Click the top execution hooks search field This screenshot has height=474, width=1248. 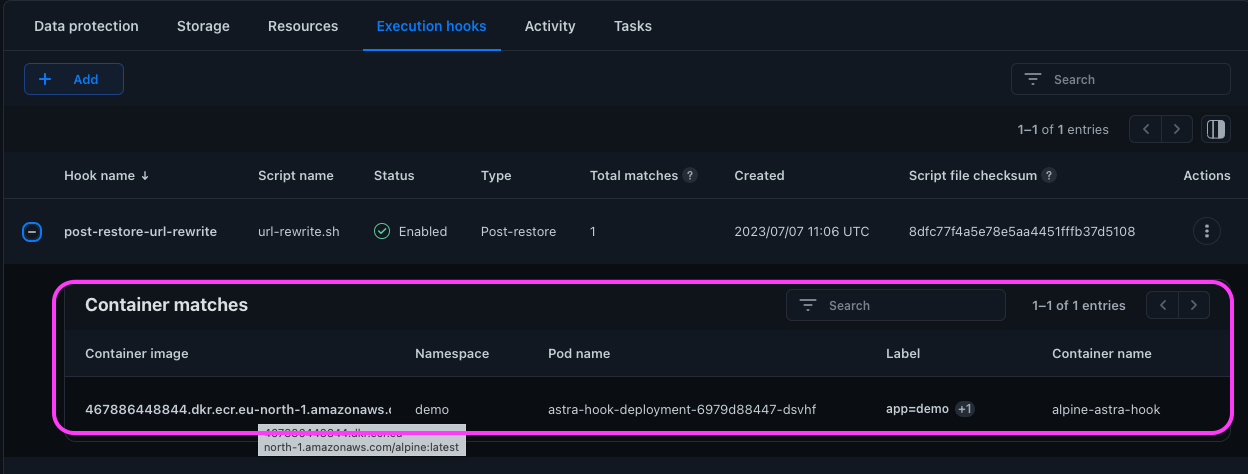1135,79
